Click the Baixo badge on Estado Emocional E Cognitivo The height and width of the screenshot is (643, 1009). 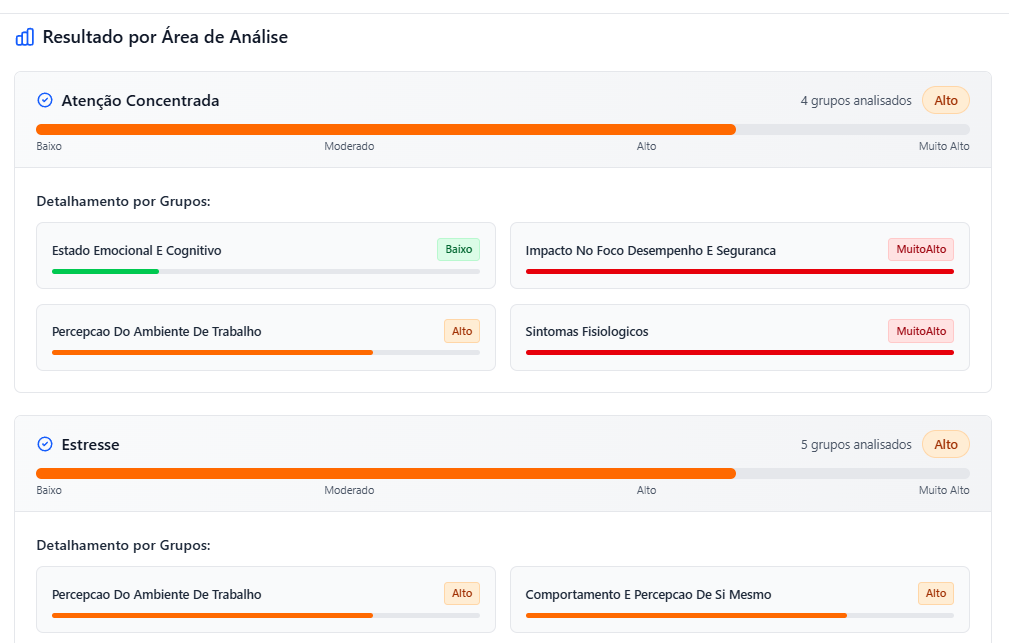point(457,249)
